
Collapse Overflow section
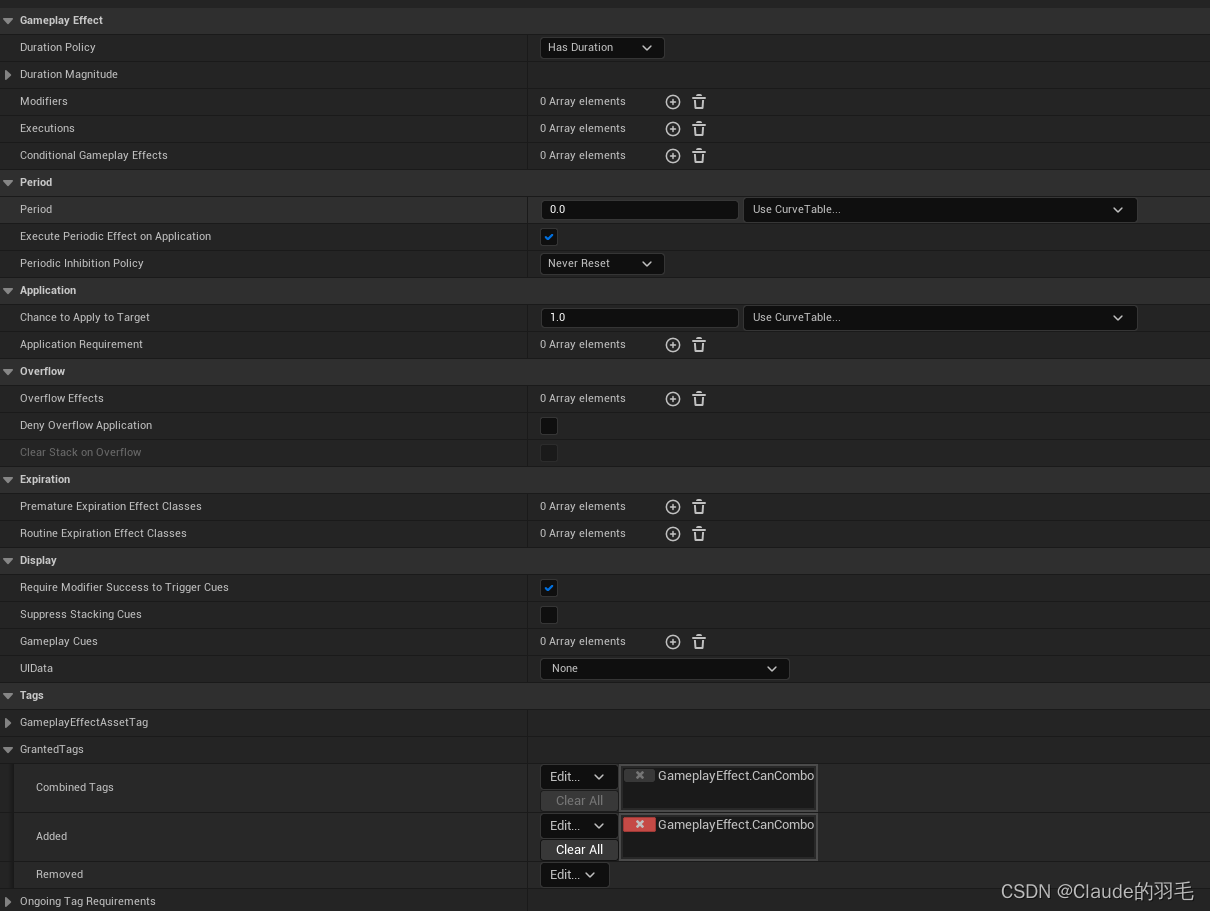tap(8, 372)
